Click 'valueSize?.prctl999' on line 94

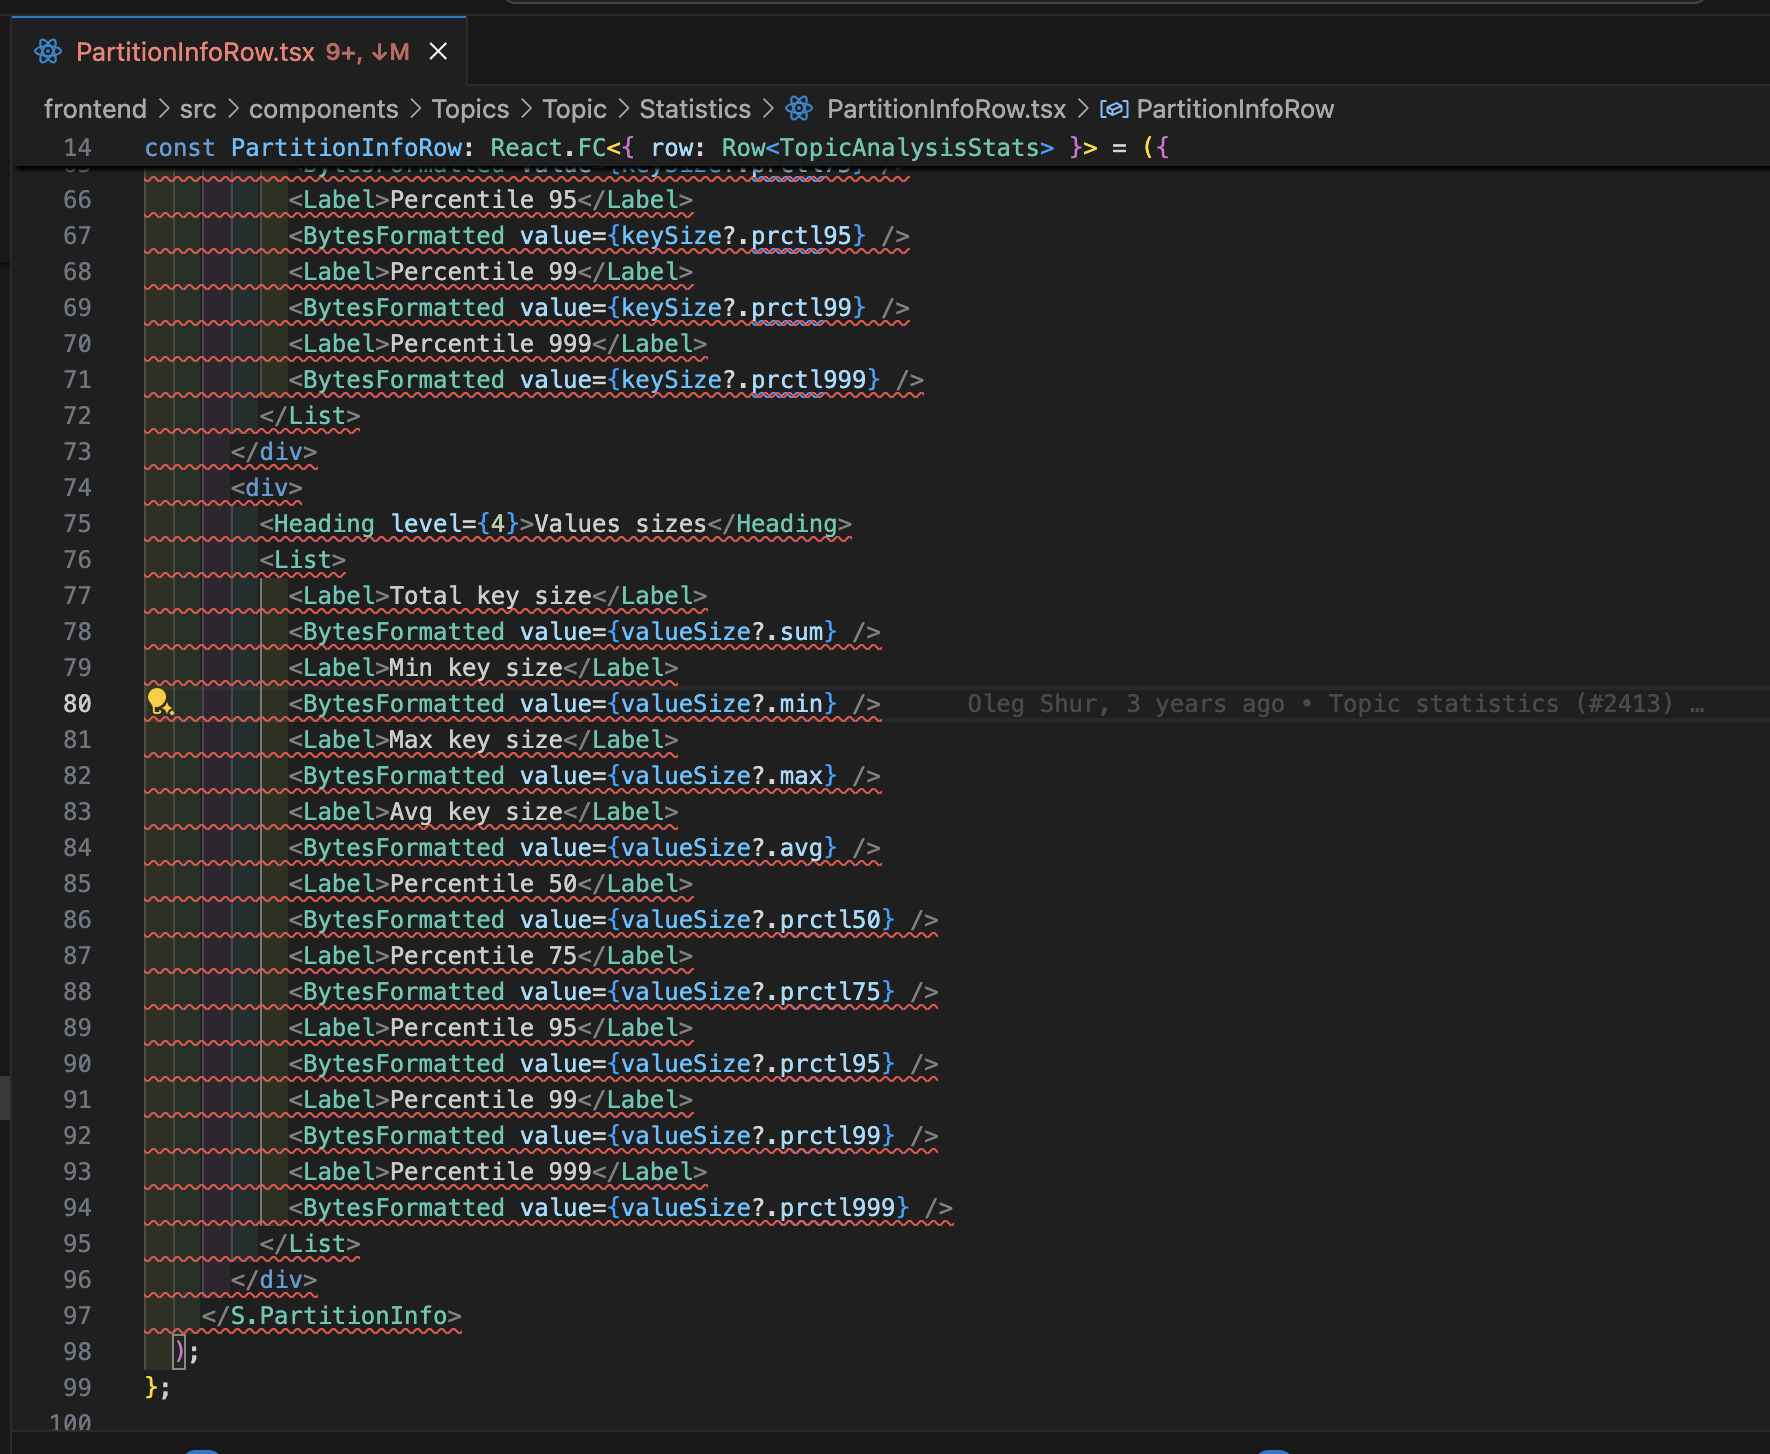[758, 1208]
